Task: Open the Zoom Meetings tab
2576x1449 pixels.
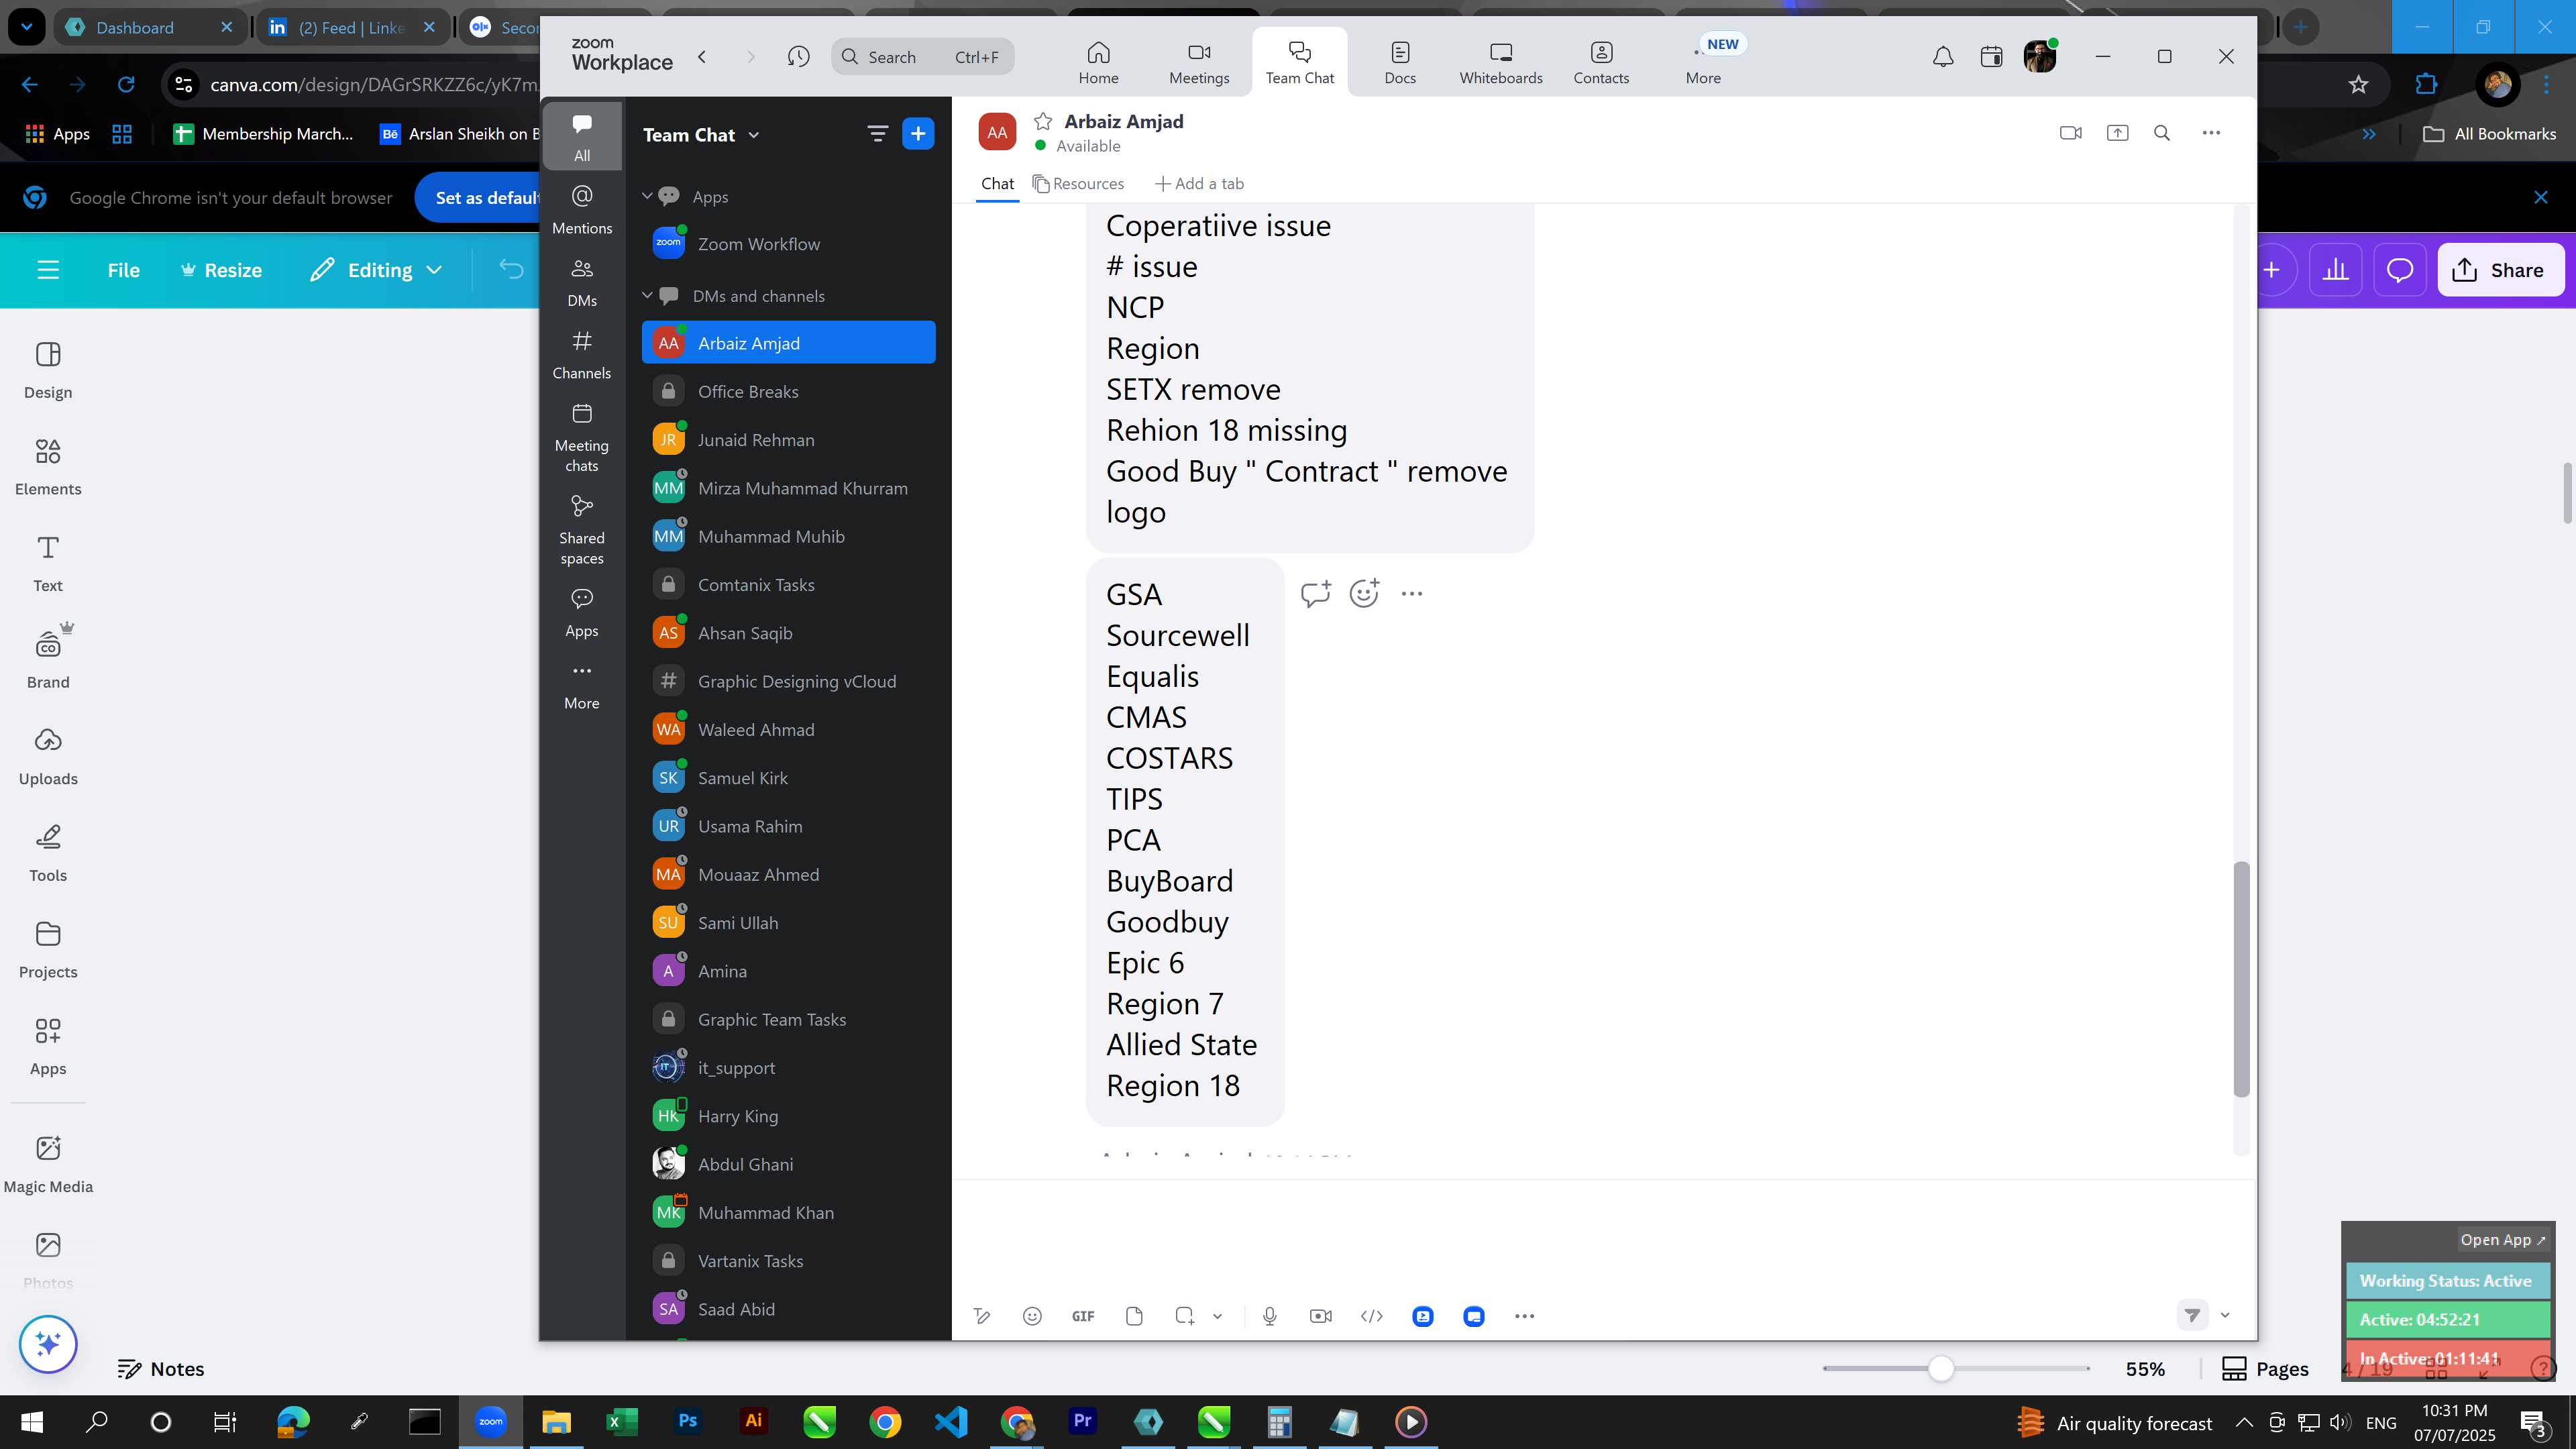Action: 1199,62
